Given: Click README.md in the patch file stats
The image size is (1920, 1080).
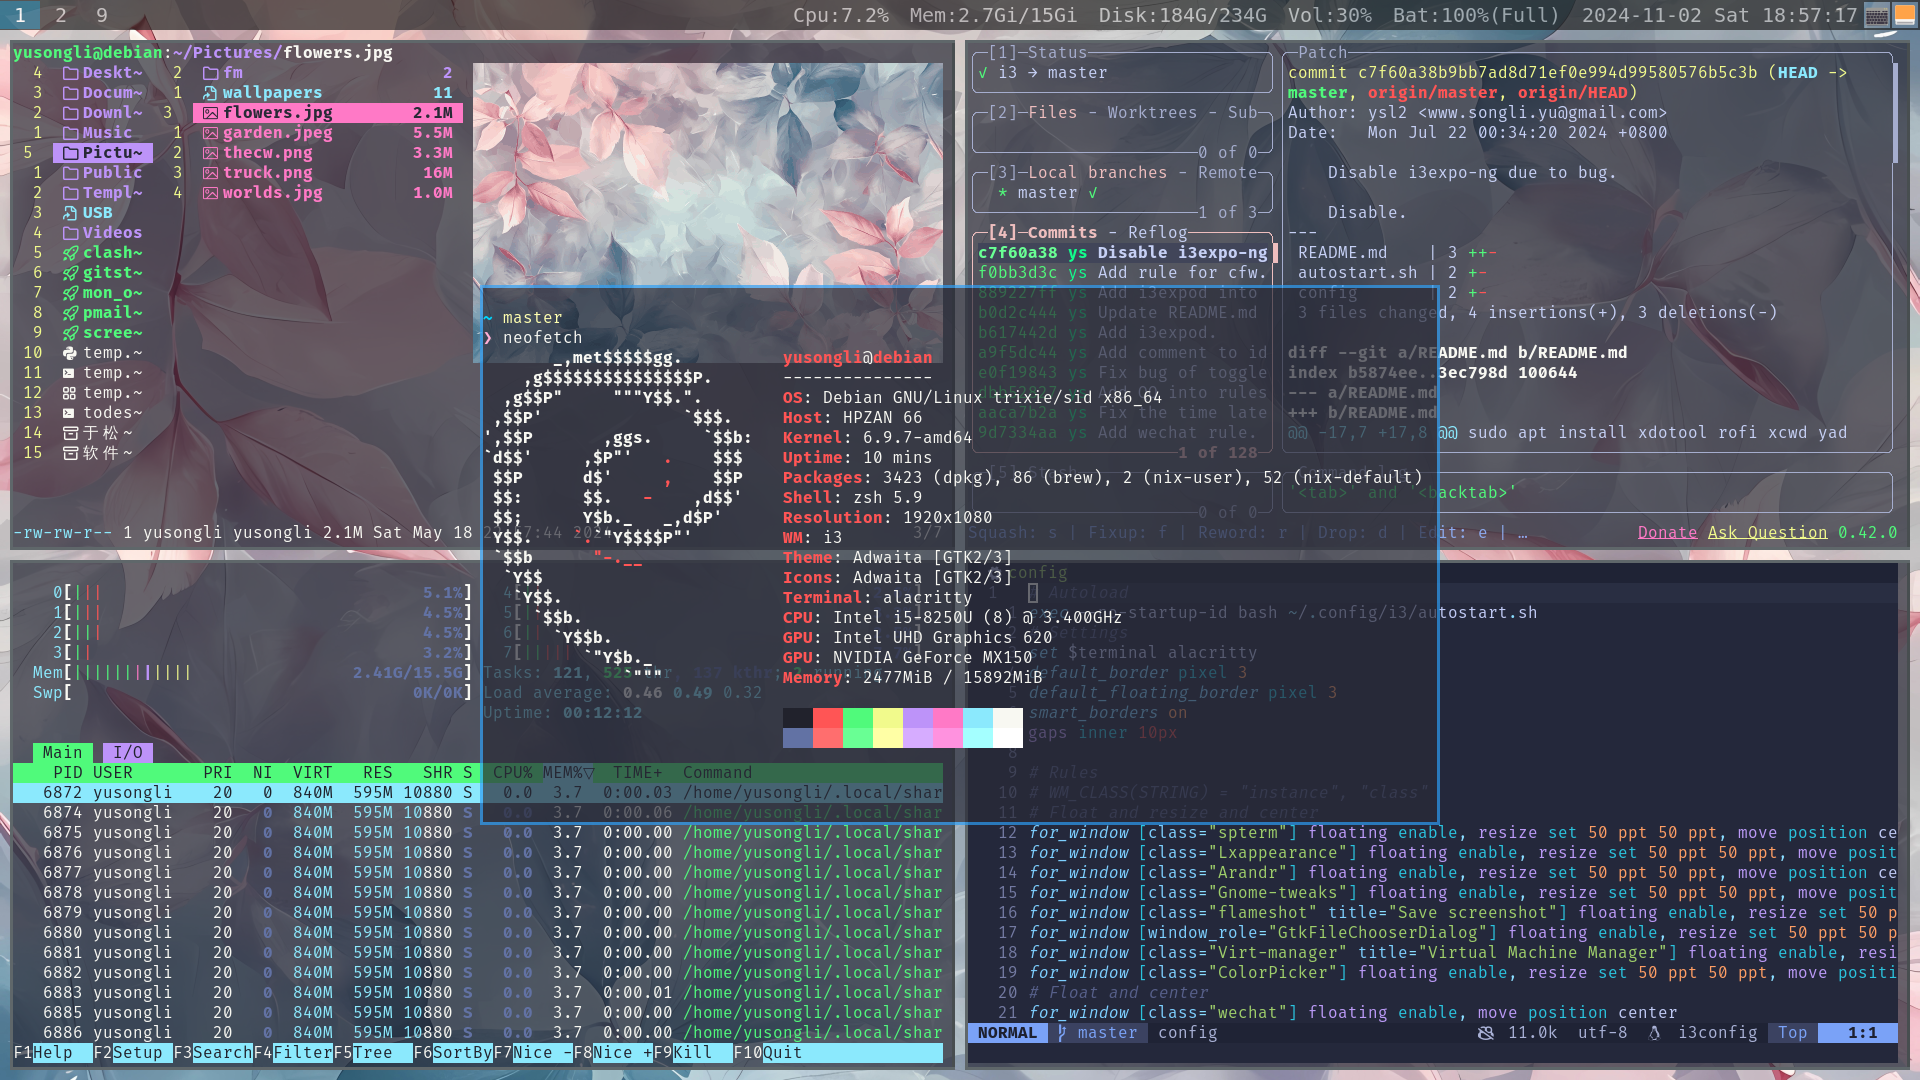Looking at the screenshot, I should tap(1342, 253).
